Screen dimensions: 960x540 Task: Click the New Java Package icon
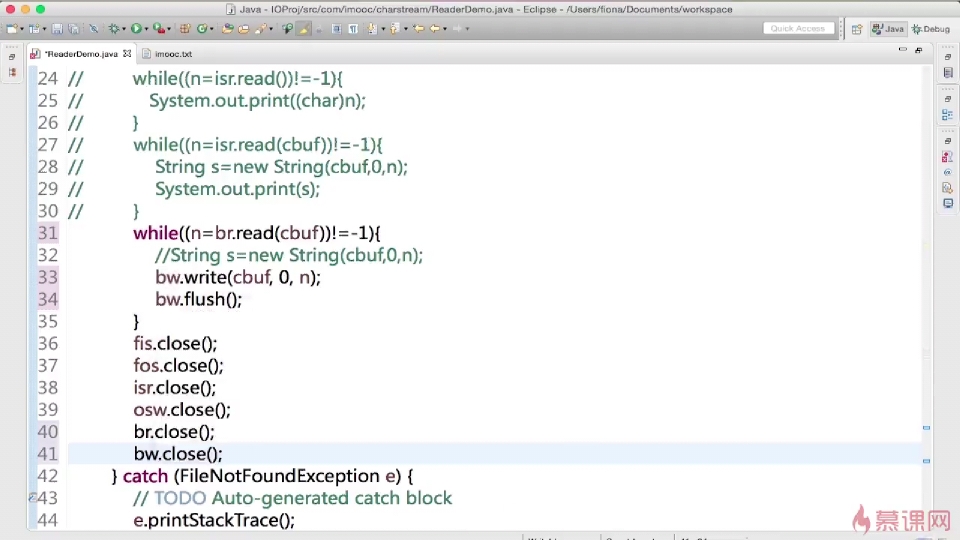185,29
